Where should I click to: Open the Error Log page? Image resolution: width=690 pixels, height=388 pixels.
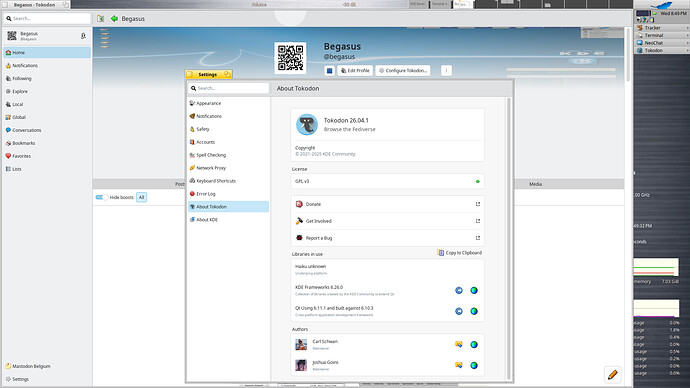coord(228,194)
